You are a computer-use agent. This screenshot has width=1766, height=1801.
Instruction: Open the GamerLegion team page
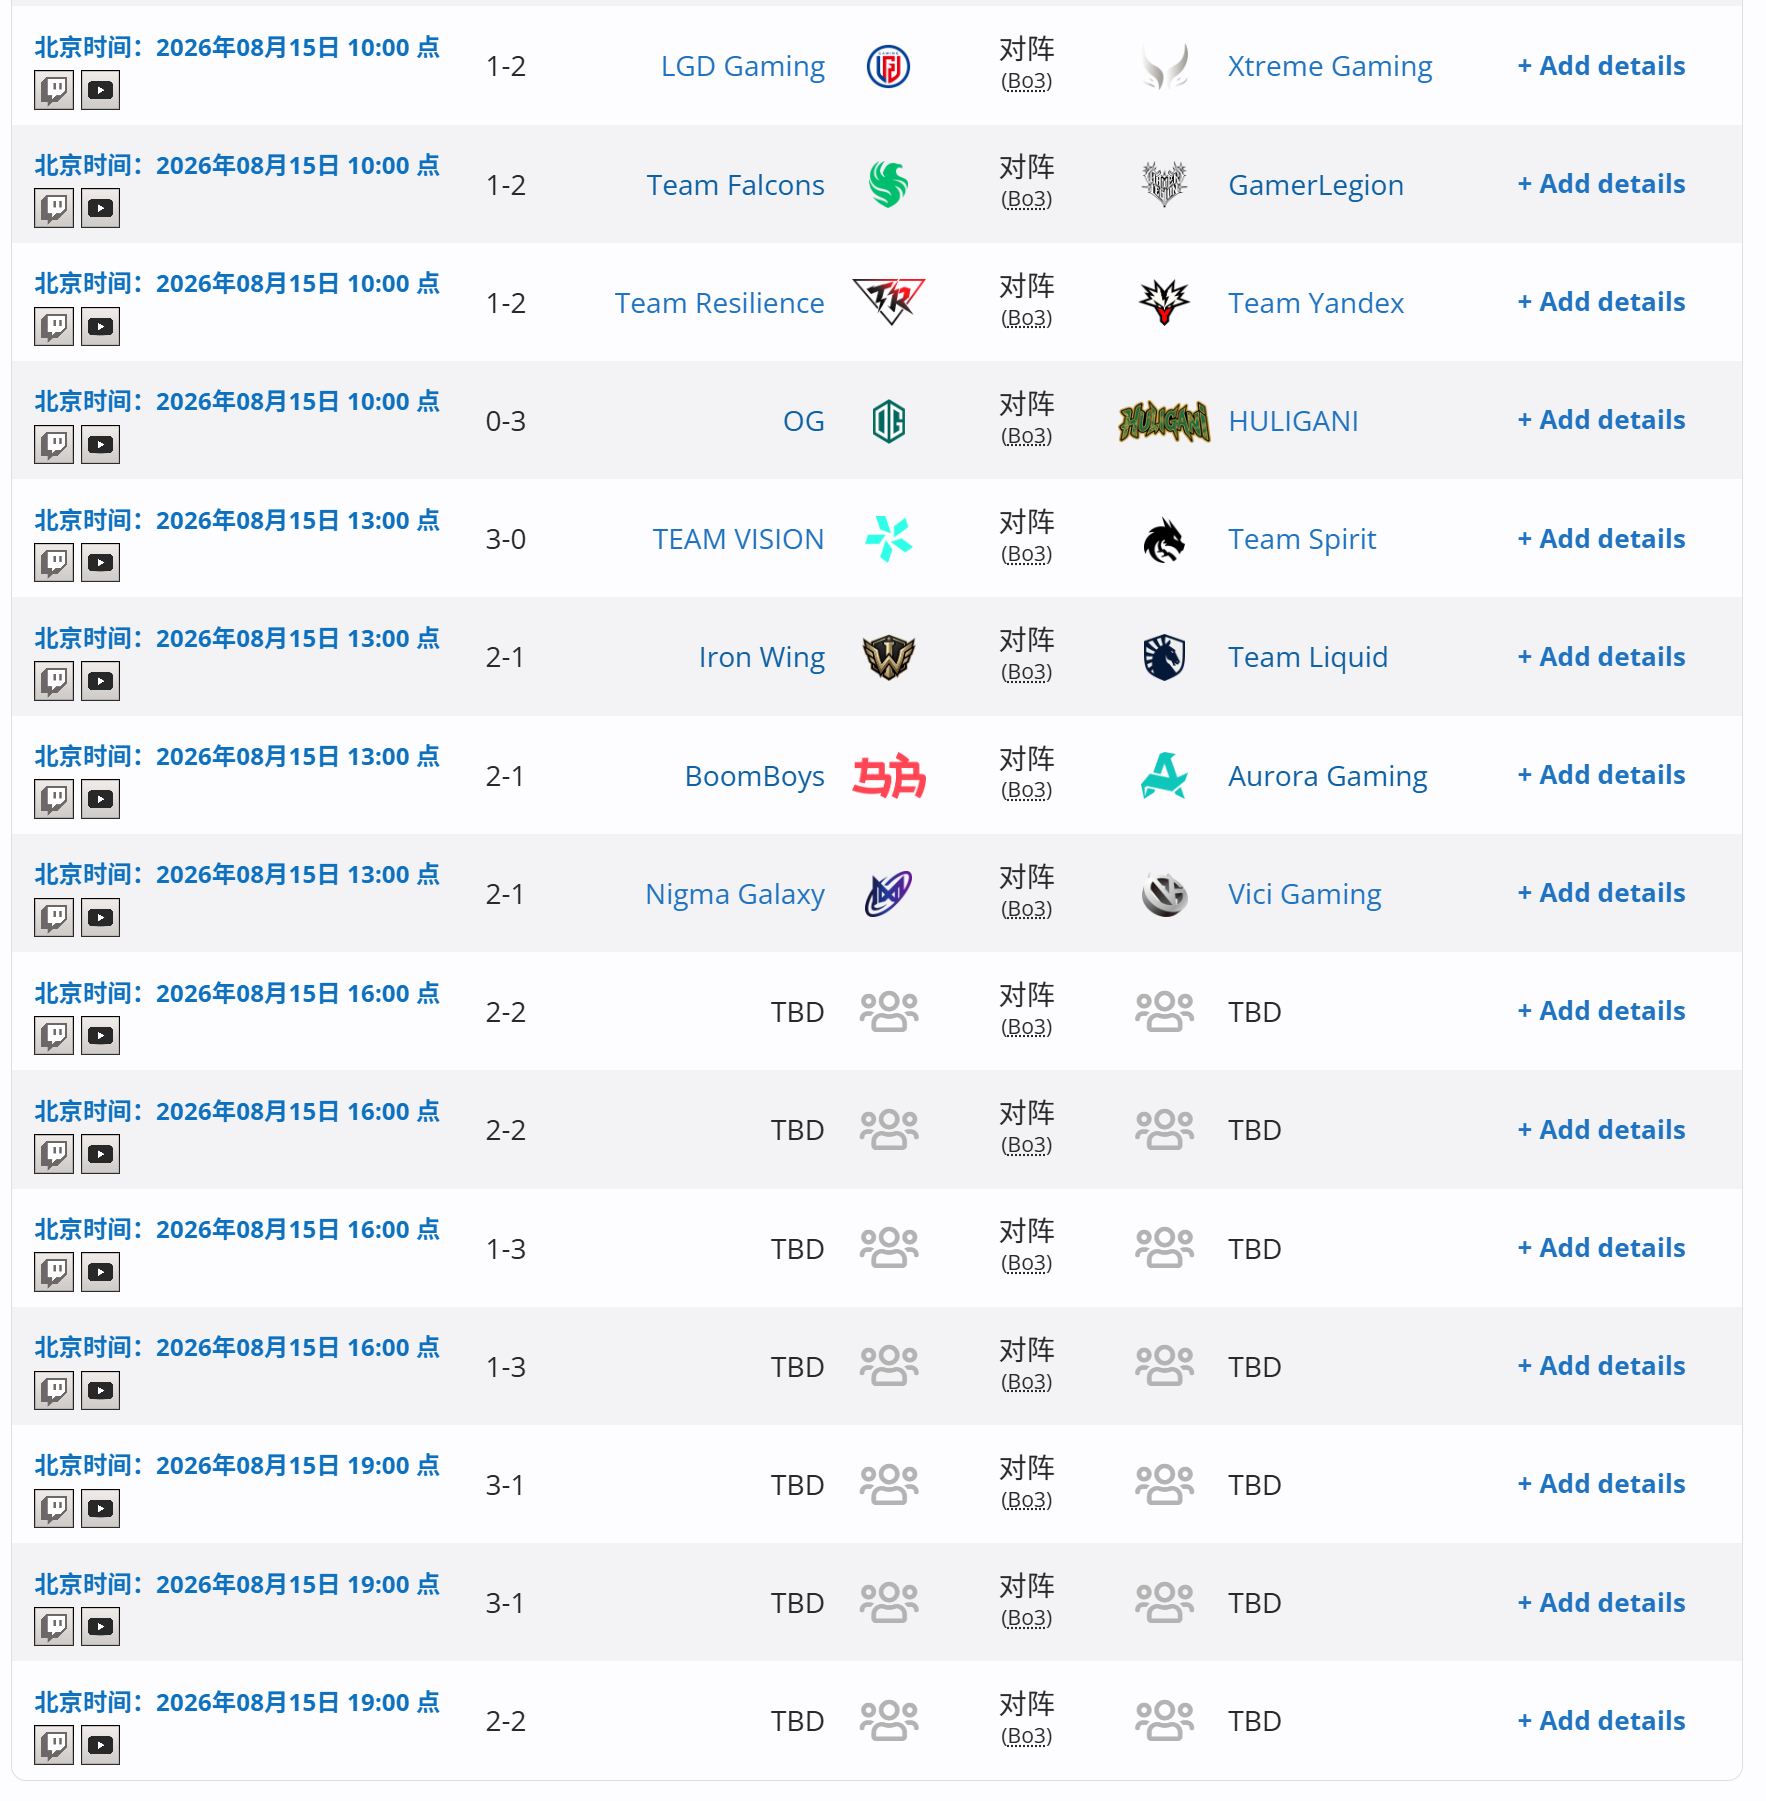[1316, 185]
